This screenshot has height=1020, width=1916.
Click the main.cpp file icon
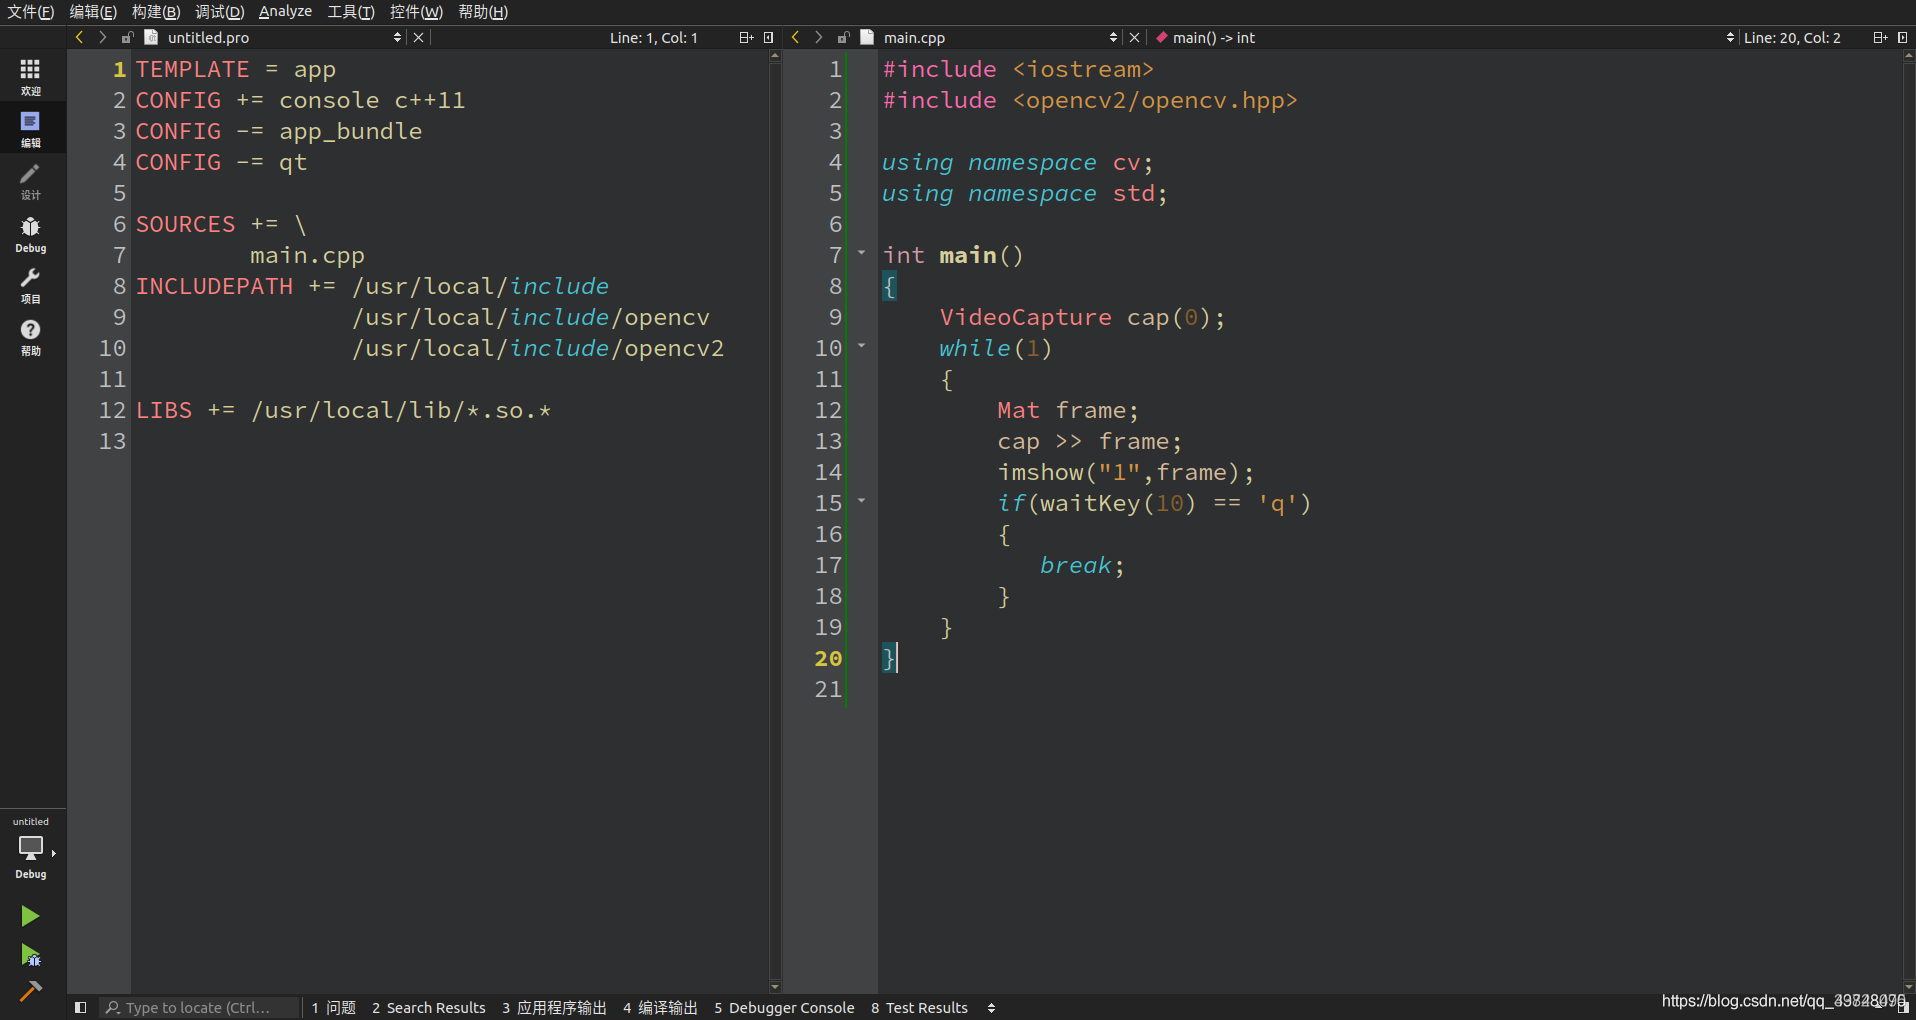tap(867, 37)
